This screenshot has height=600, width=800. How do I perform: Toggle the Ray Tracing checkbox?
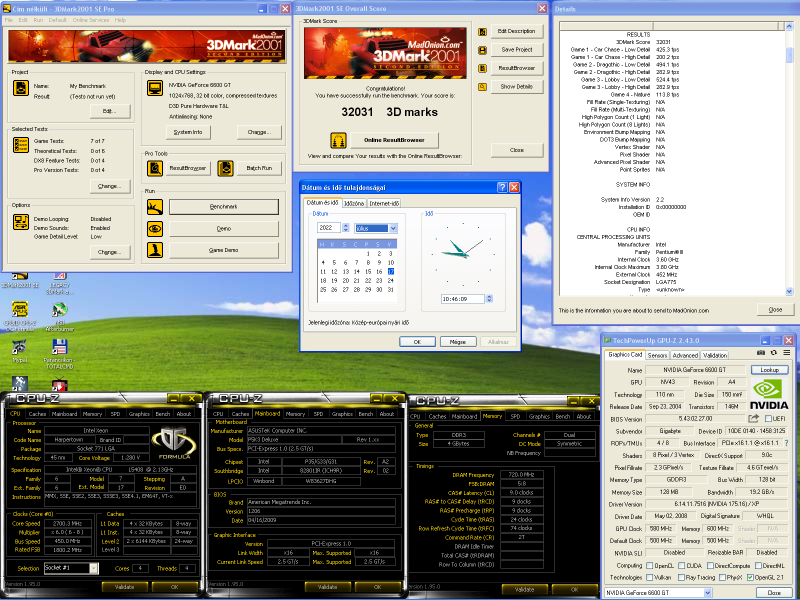(681, 577)
